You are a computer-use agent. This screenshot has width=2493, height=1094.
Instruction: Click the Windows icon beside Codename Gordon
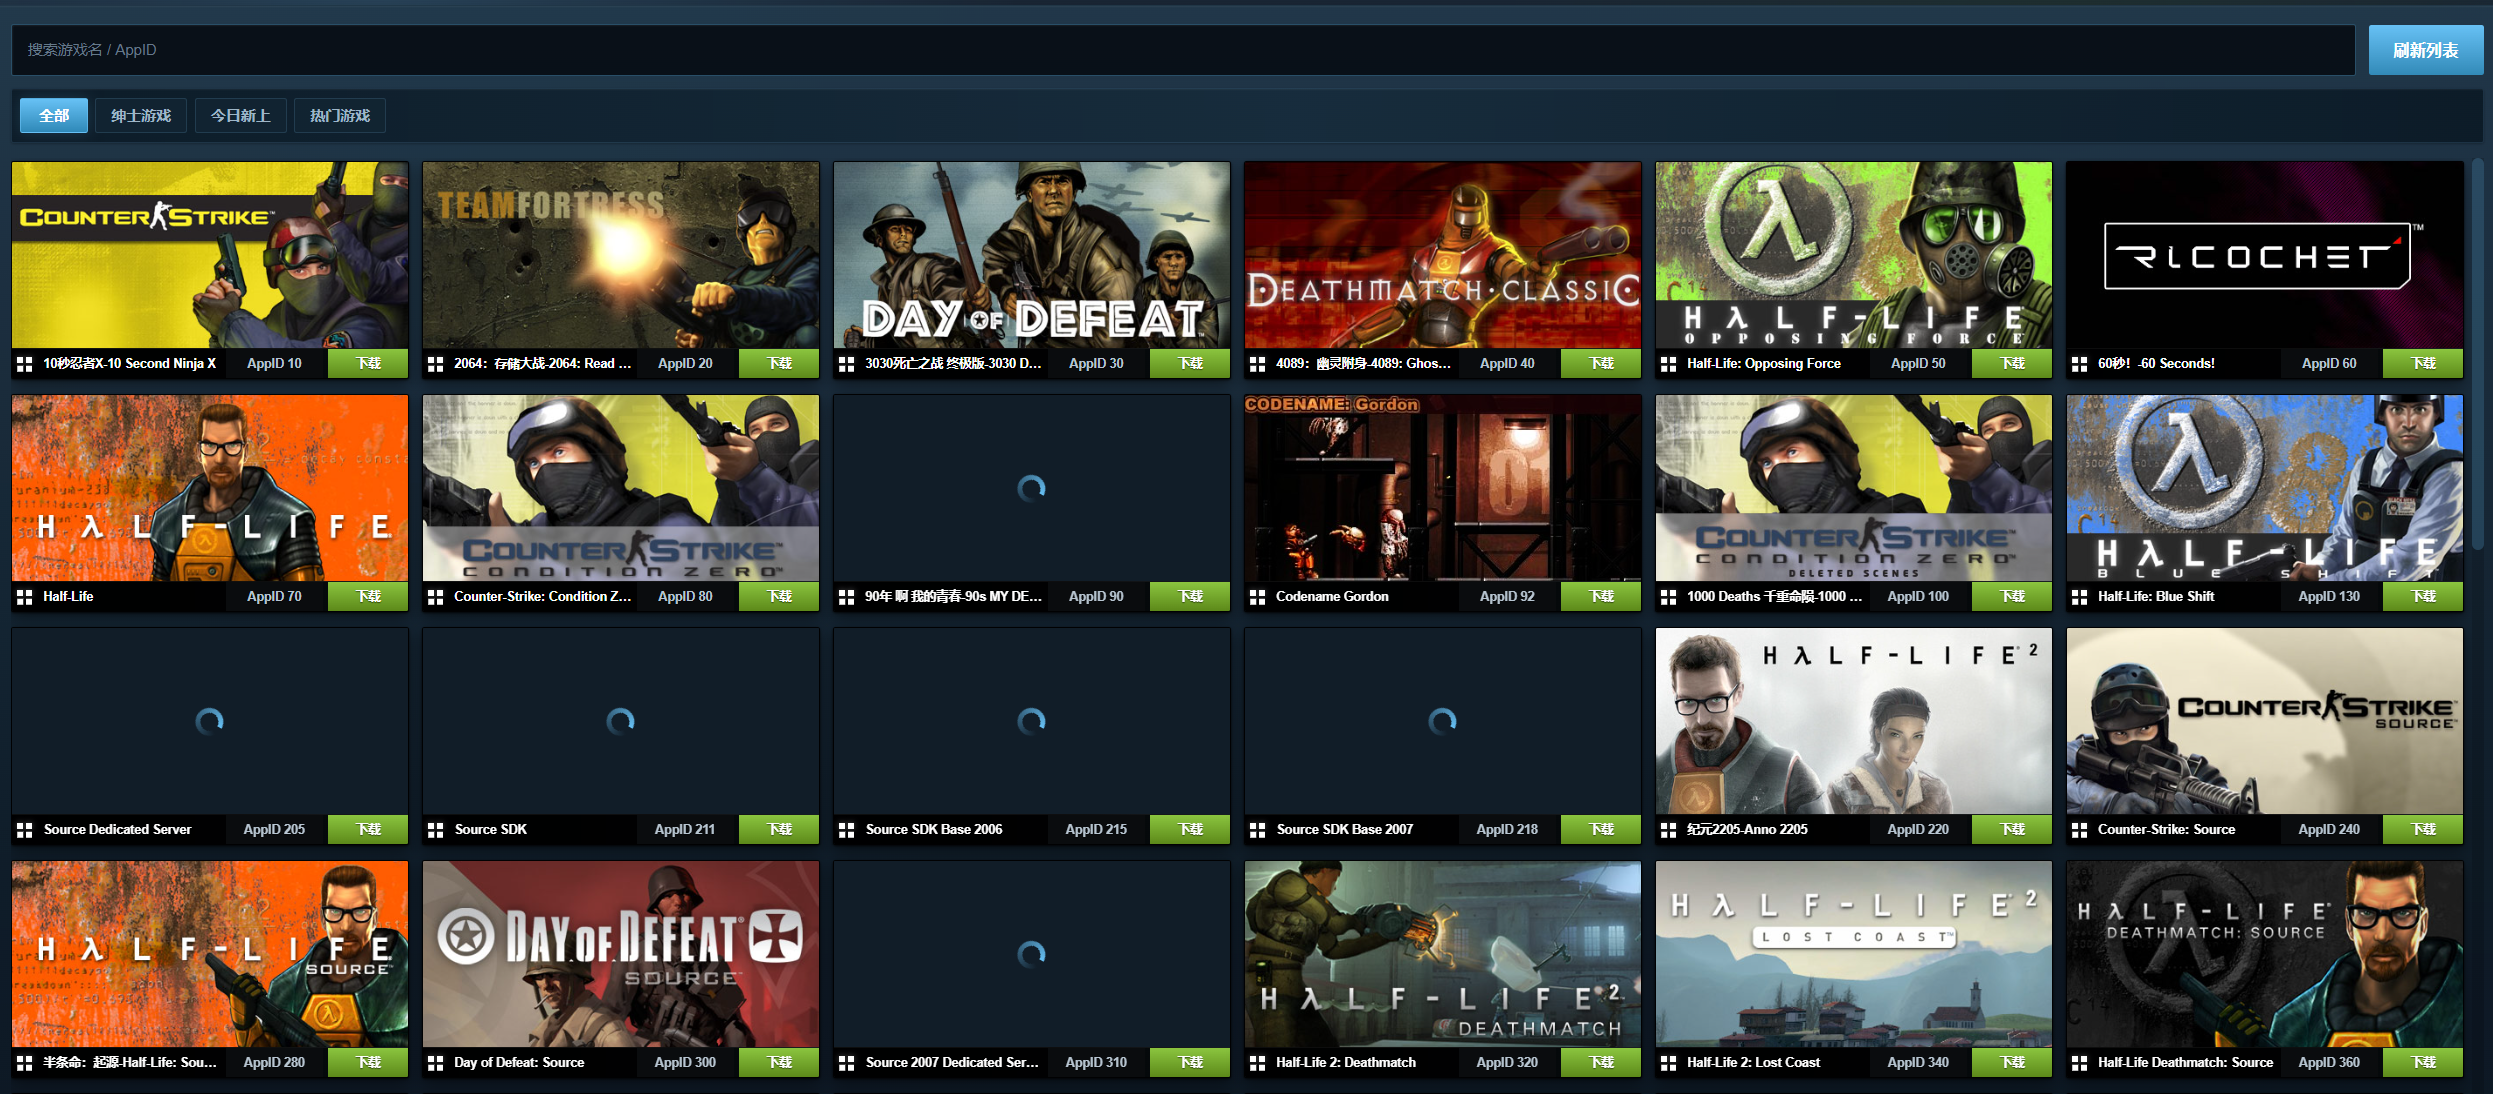(x=1258, y=597)
